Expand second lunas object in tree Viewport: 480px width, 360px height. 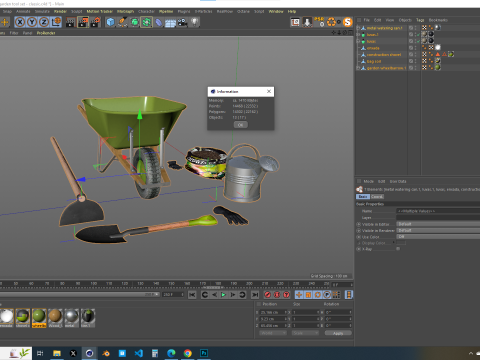[358, 41]
